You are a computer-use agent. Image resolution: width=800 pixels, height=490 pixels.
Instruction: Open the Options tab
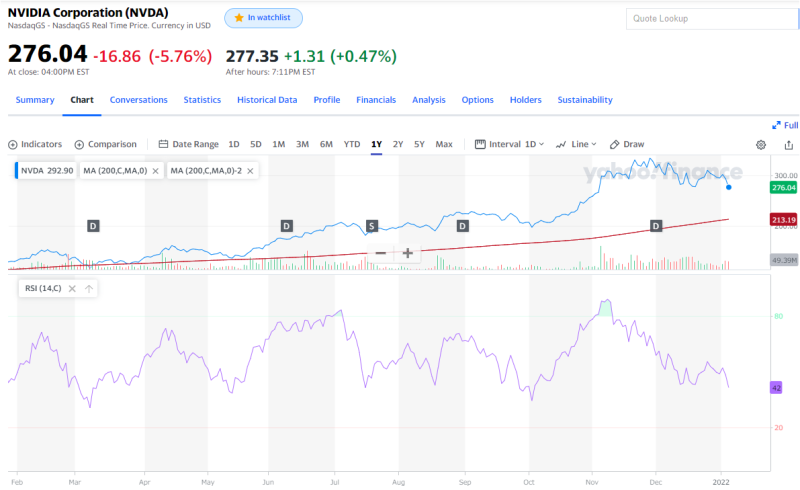coord(478,100)
